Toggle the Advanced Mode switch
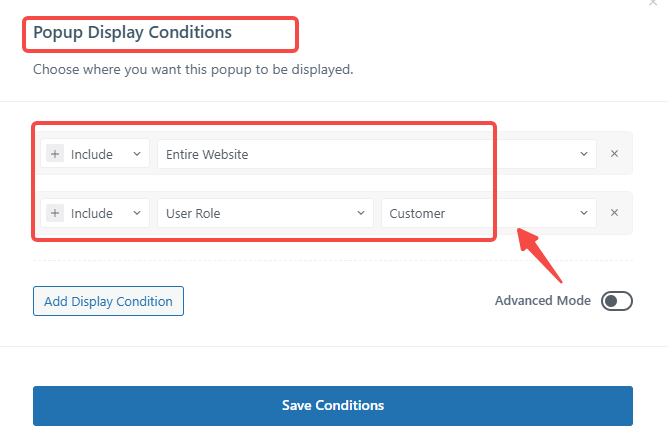Screen dimensions: 668x440 click(616, 301)
